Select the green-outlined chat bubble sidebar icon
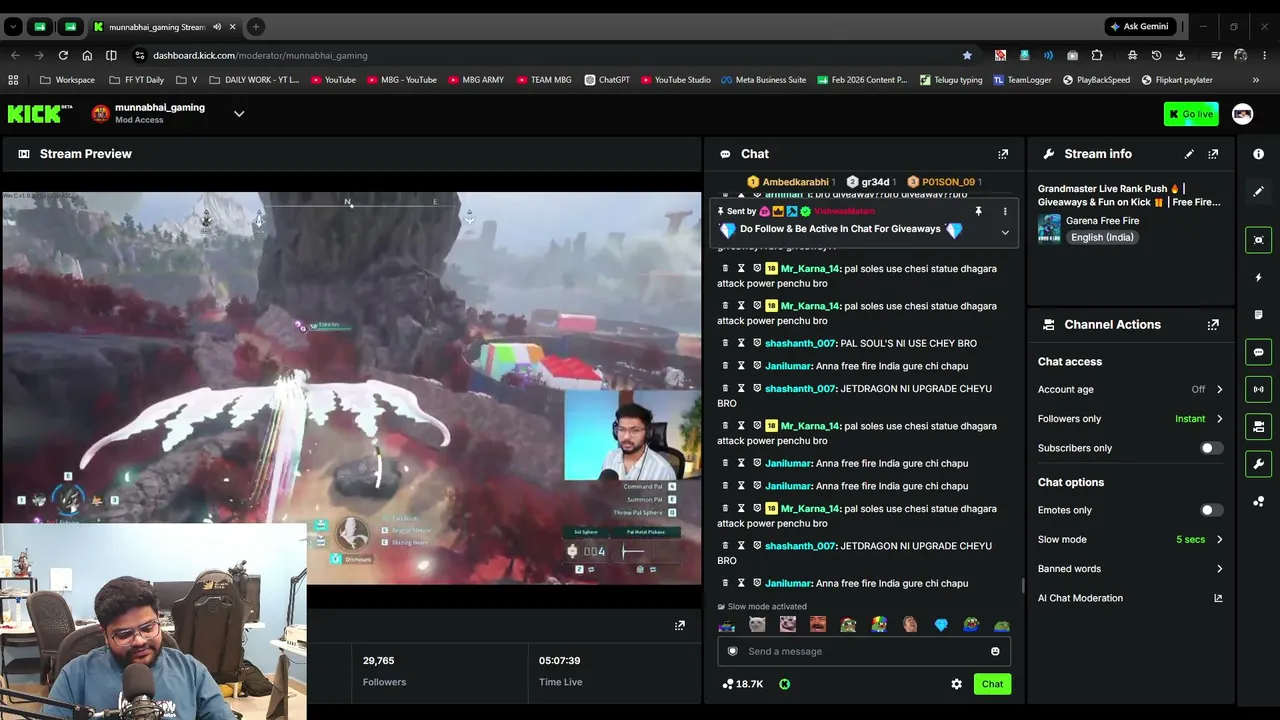 [1258, 352]
